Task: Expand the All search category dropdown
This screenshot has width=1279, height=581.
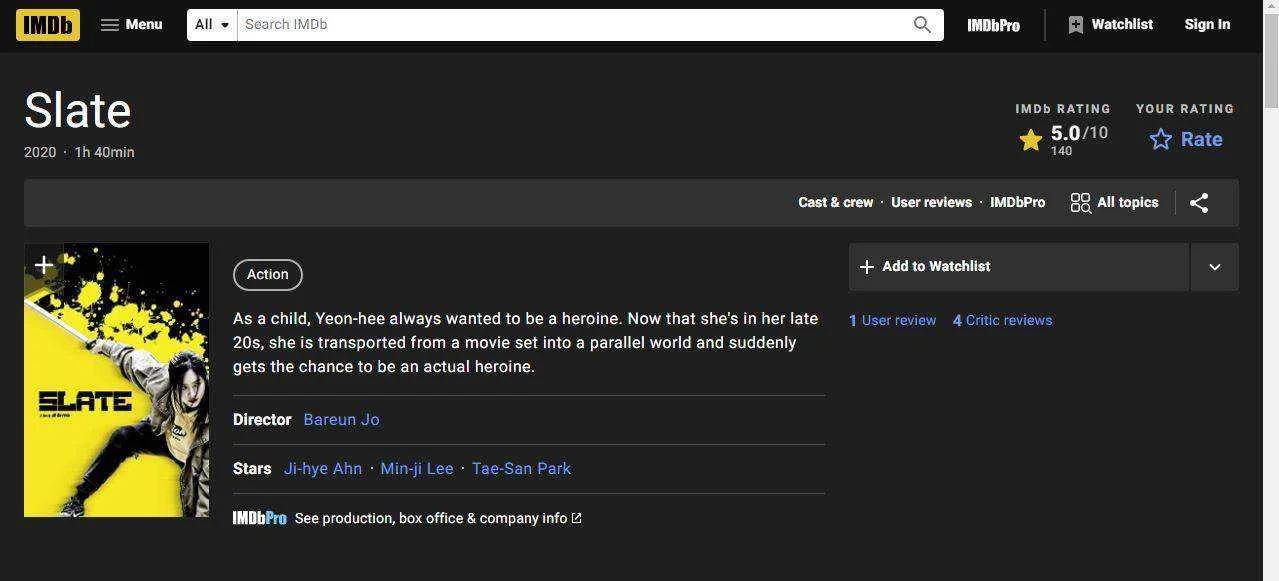Action: click(212, 25)
